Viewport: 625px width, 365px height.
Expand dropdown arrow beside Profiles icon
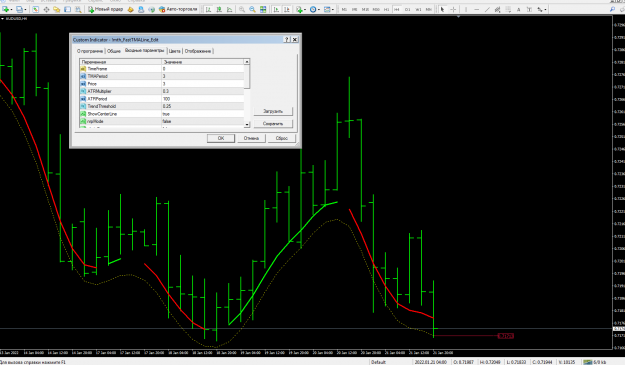click(25, 10)
